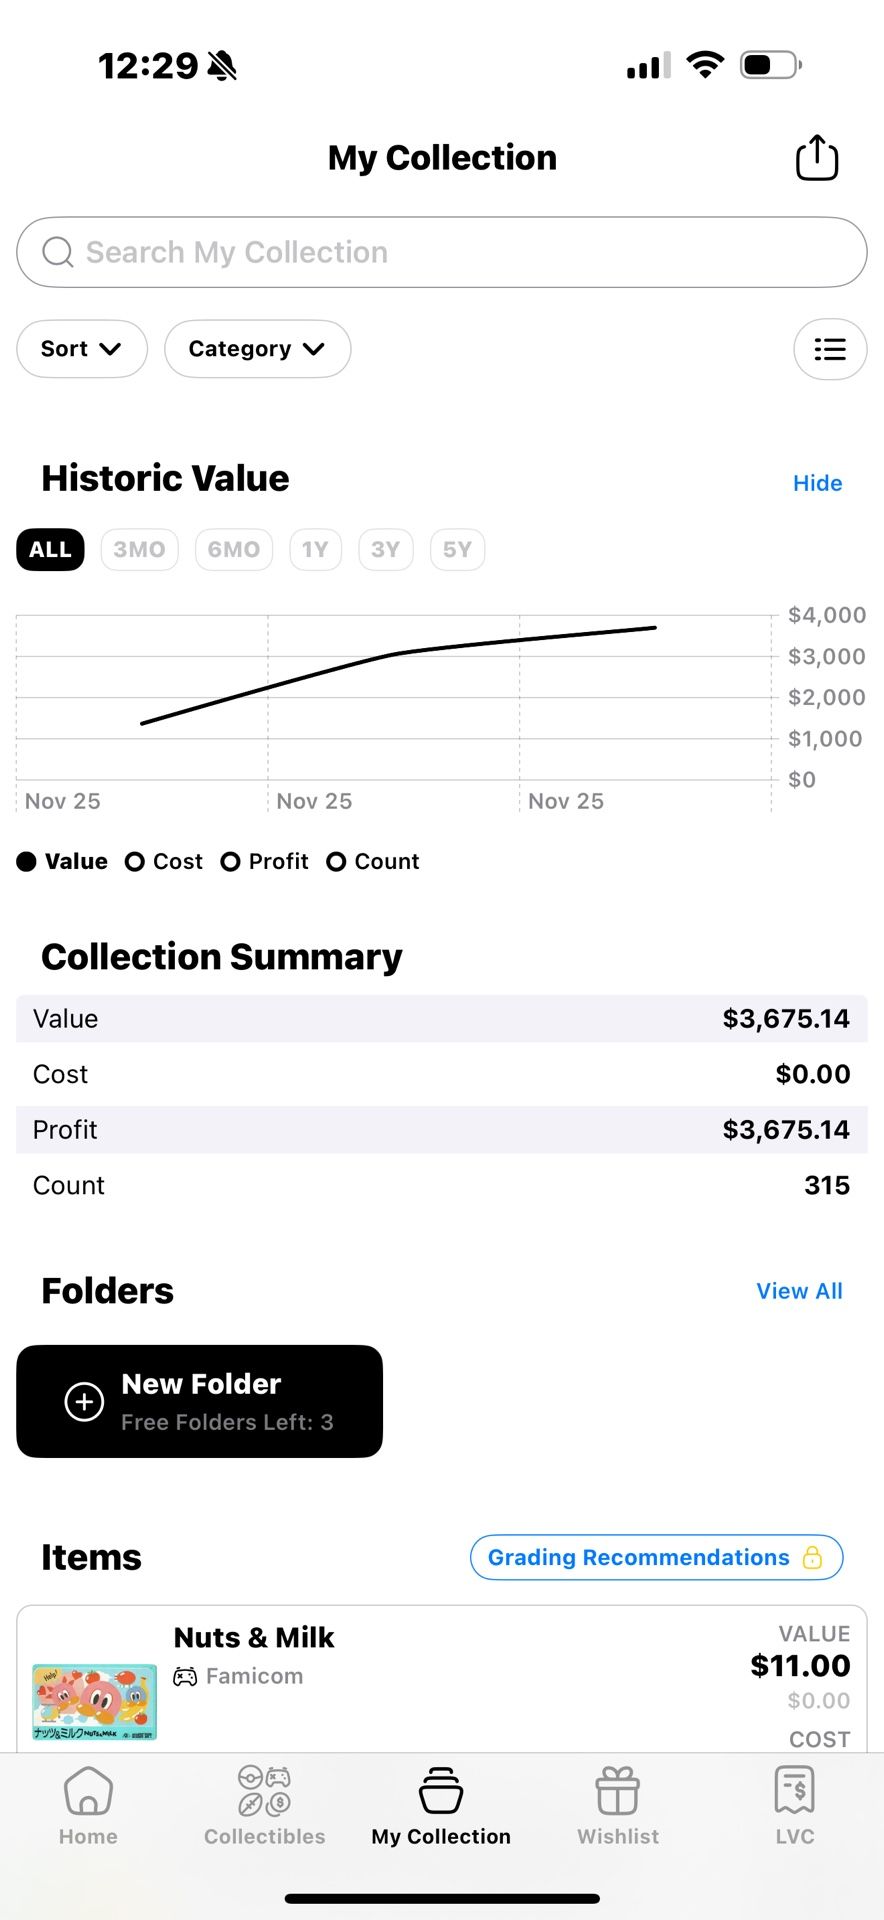Tap the plus icon on New Folder
The height and width of the screenshot is (1920, 884).
tap(84, 1401)
